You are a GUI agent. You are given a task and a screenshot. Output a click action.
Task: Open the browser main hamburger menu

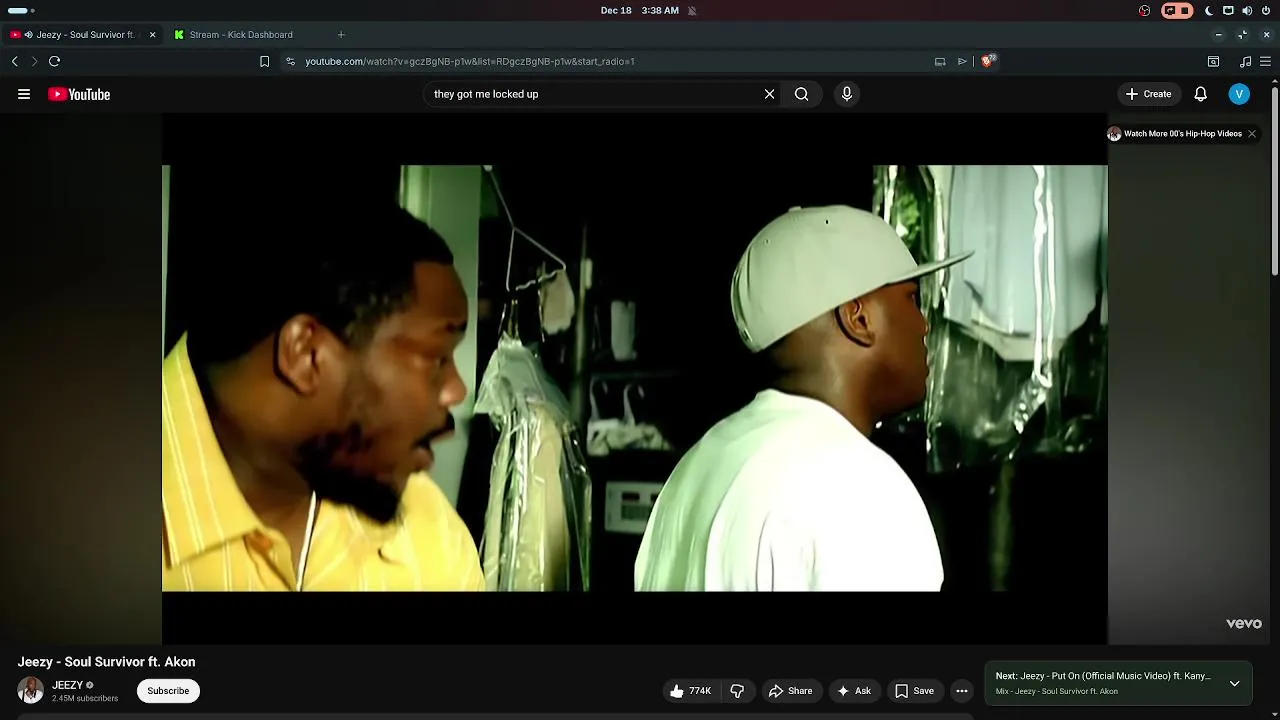click(x=1265, y=61)
